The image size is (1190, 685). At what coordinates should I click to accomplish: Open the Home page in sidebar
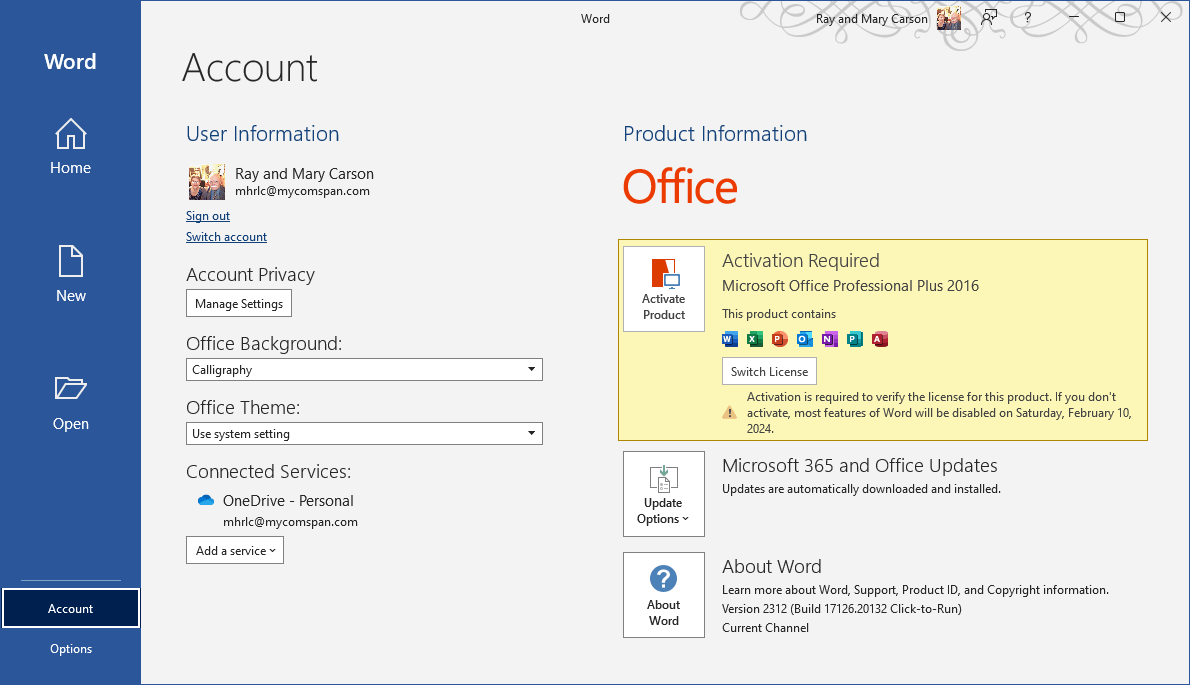(x=71, y=147)
